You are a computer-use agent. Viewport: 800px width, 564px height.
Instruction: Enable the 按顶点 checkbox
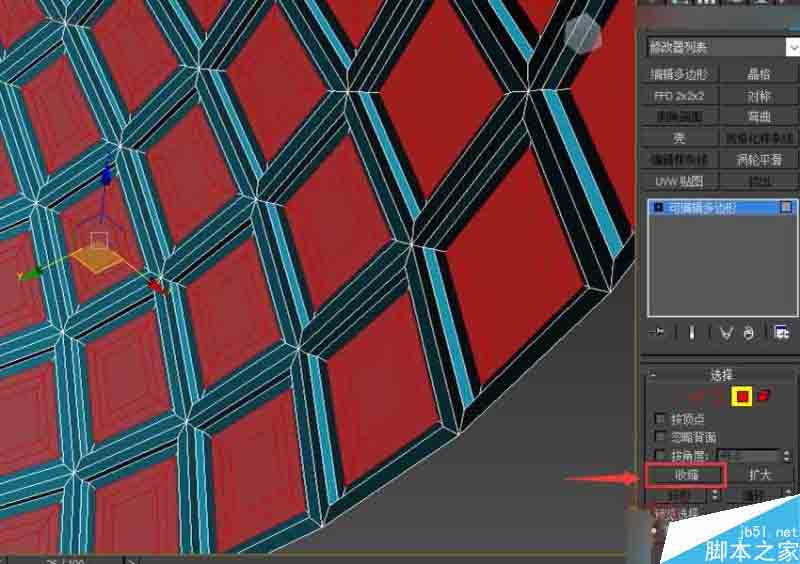click(x=660, y=419)
